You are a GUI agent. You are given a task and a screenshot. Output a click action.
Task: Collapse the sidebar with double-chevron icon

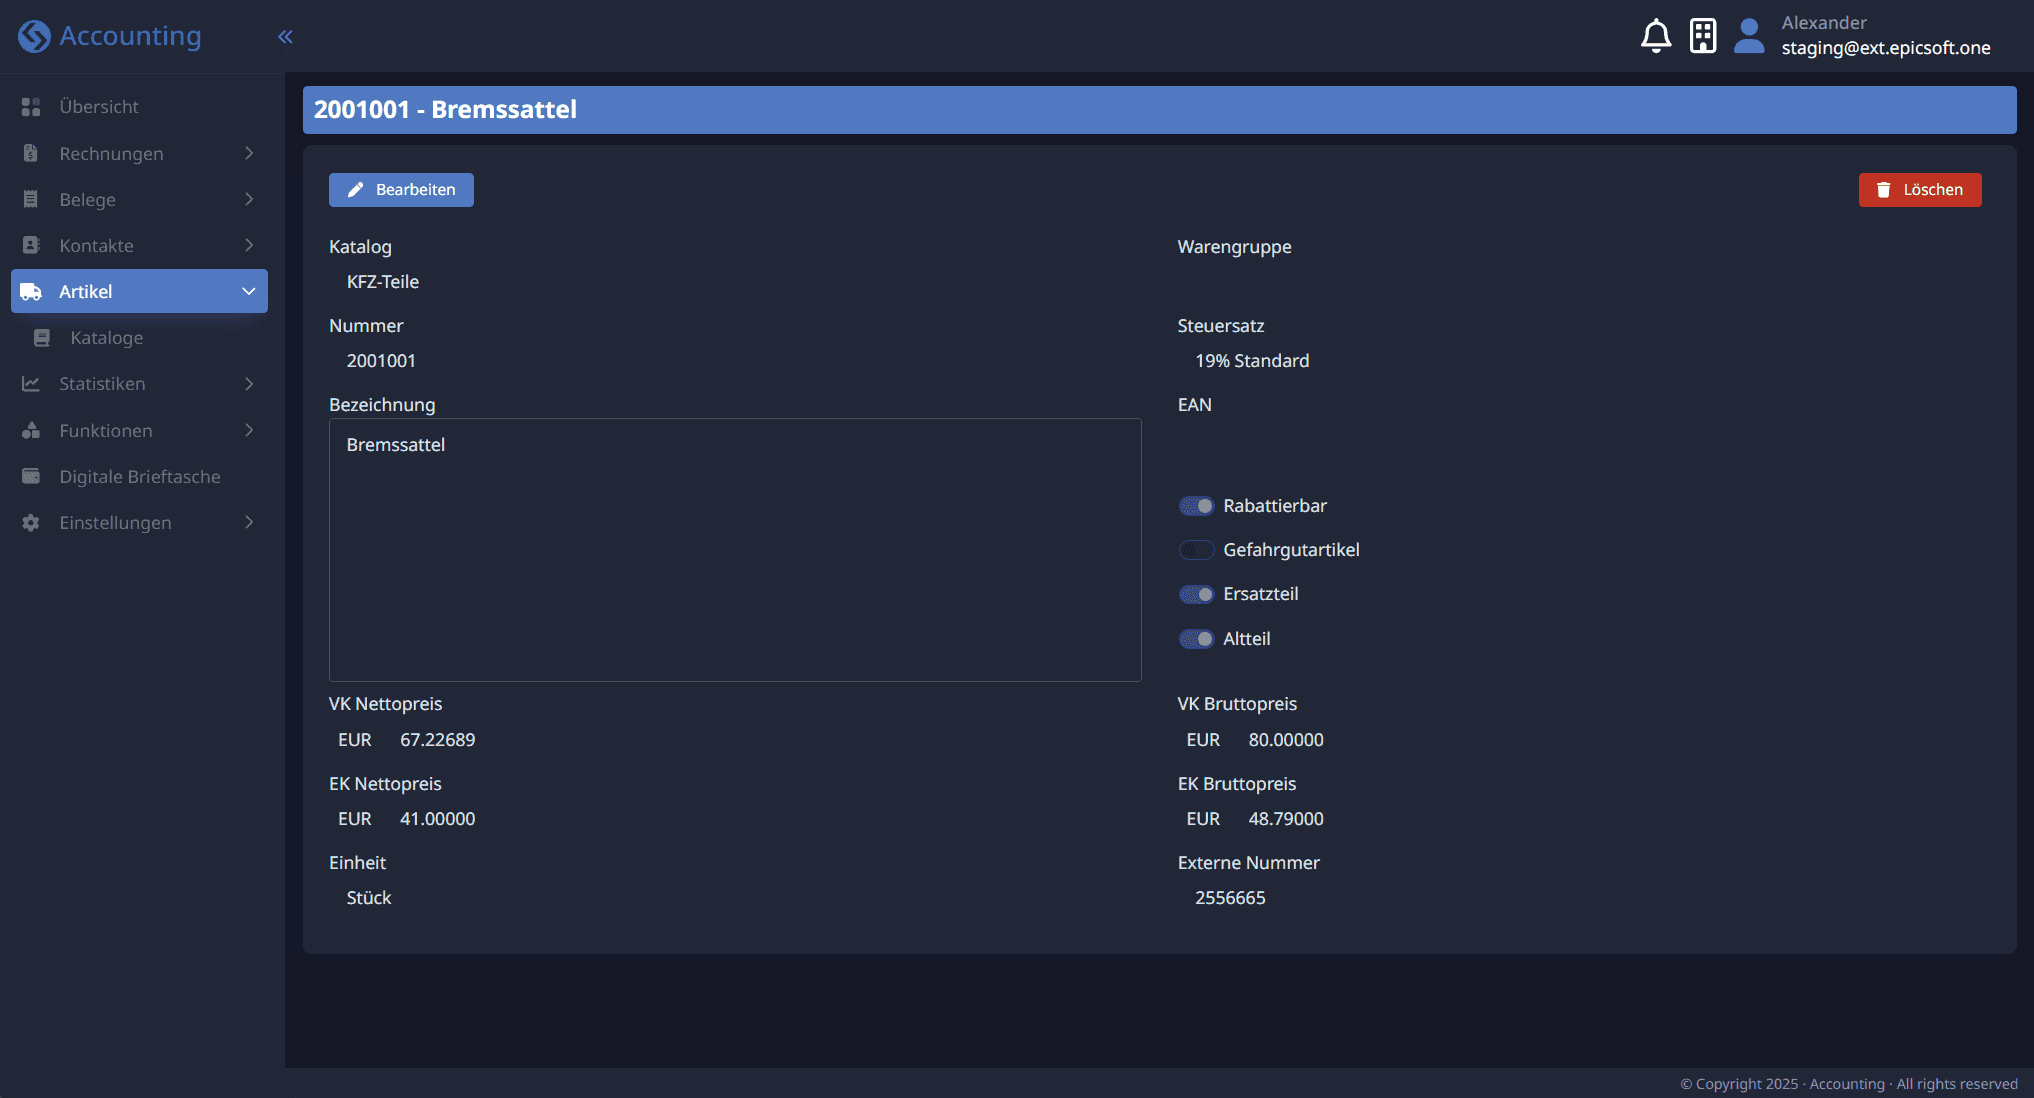(285, 37)
